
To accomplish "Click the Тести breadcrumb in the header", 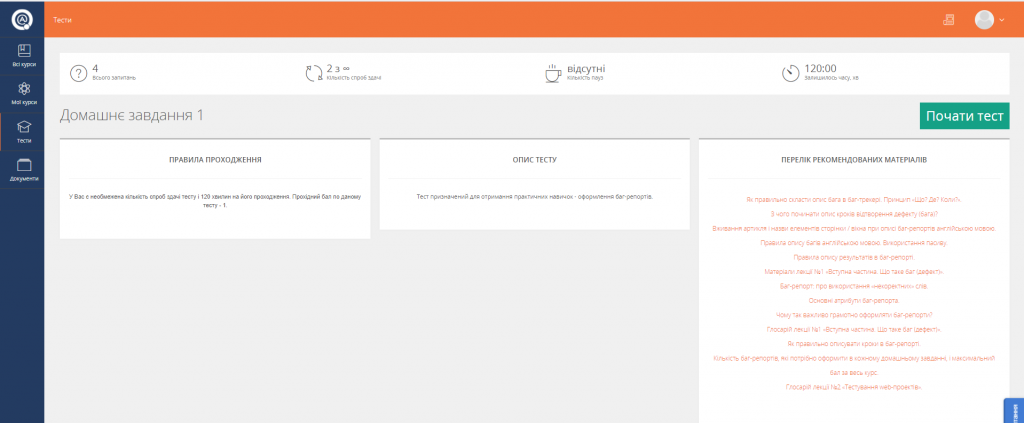I will pyautogui.click(x=62, y=20).
